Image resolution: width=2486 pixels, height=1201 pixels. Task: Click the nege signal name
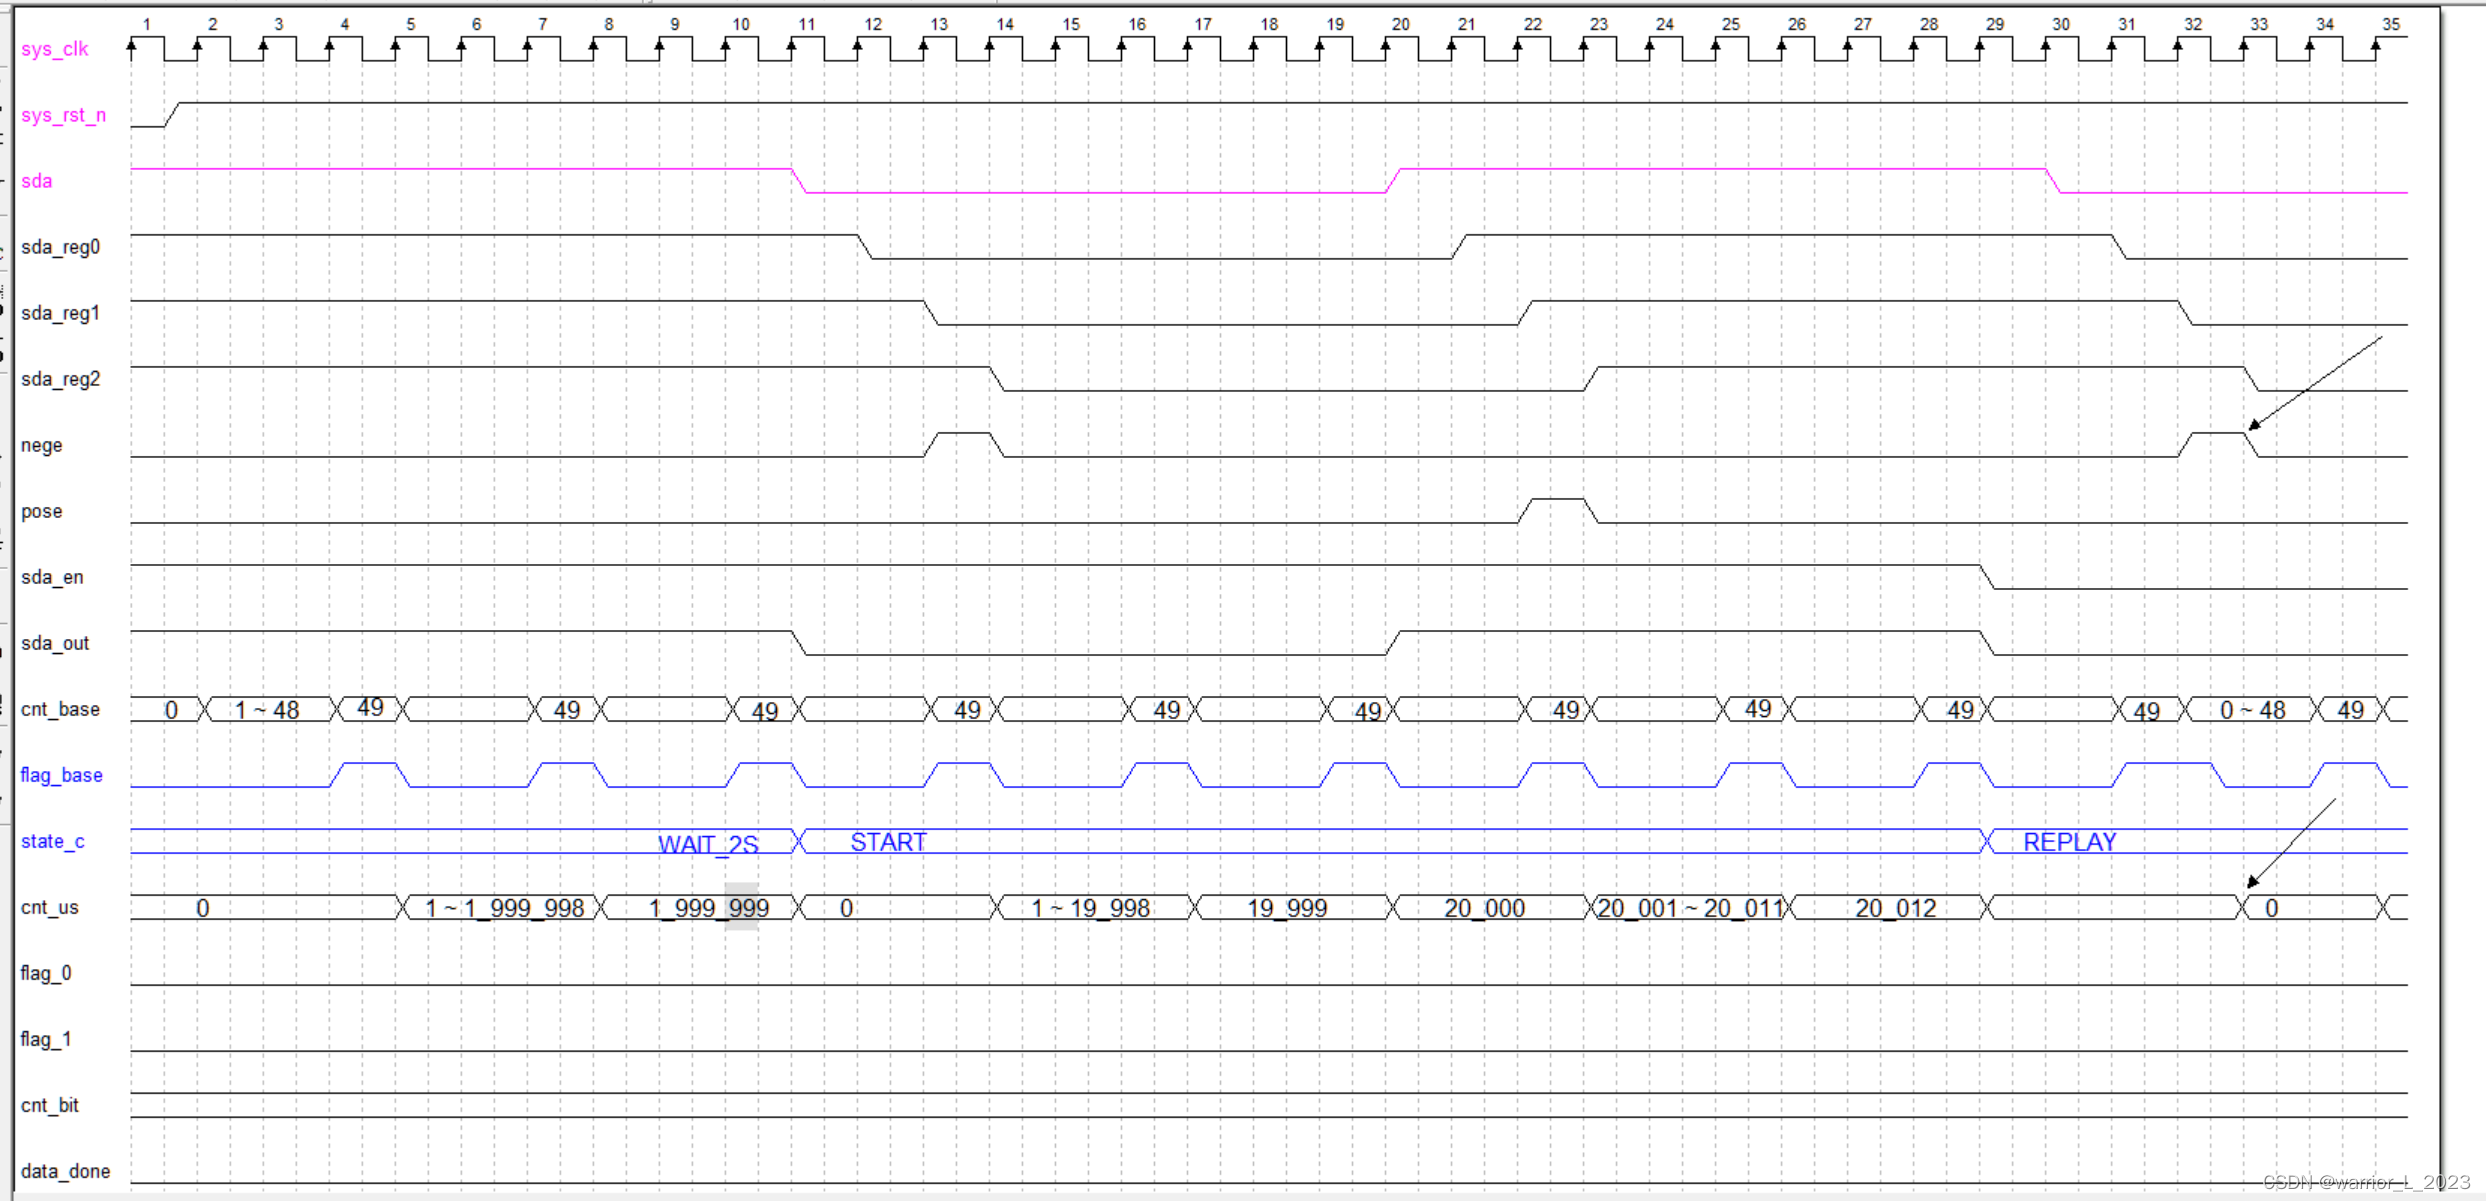click(x=41, y=445)
